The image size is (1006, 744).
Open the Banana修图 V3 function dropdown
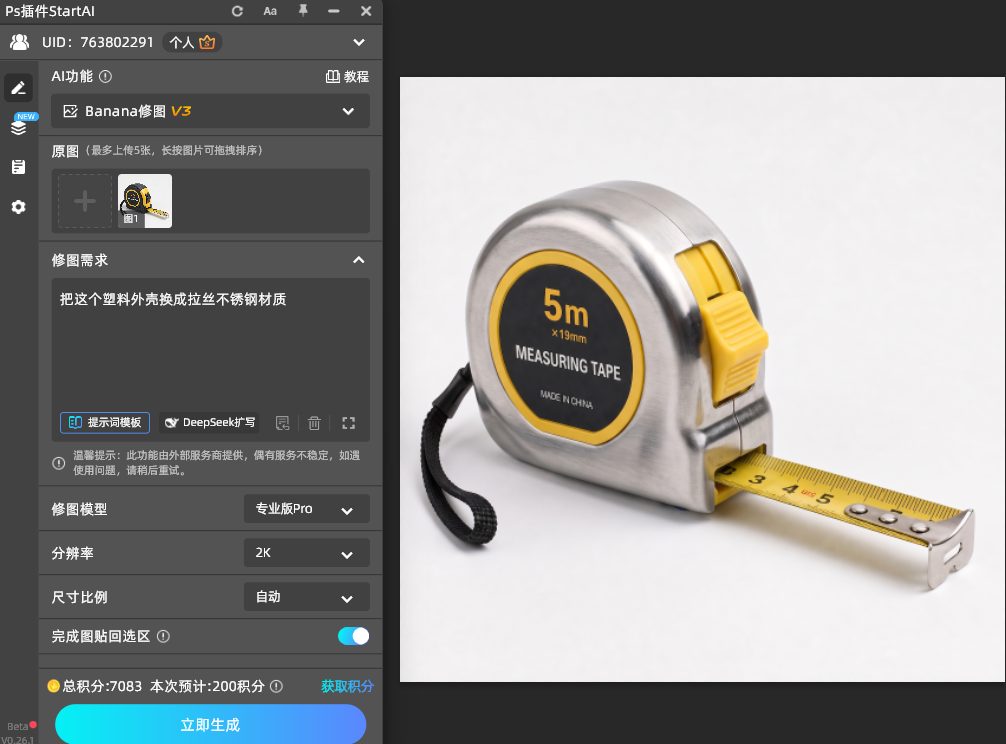(x=210, y=111)
